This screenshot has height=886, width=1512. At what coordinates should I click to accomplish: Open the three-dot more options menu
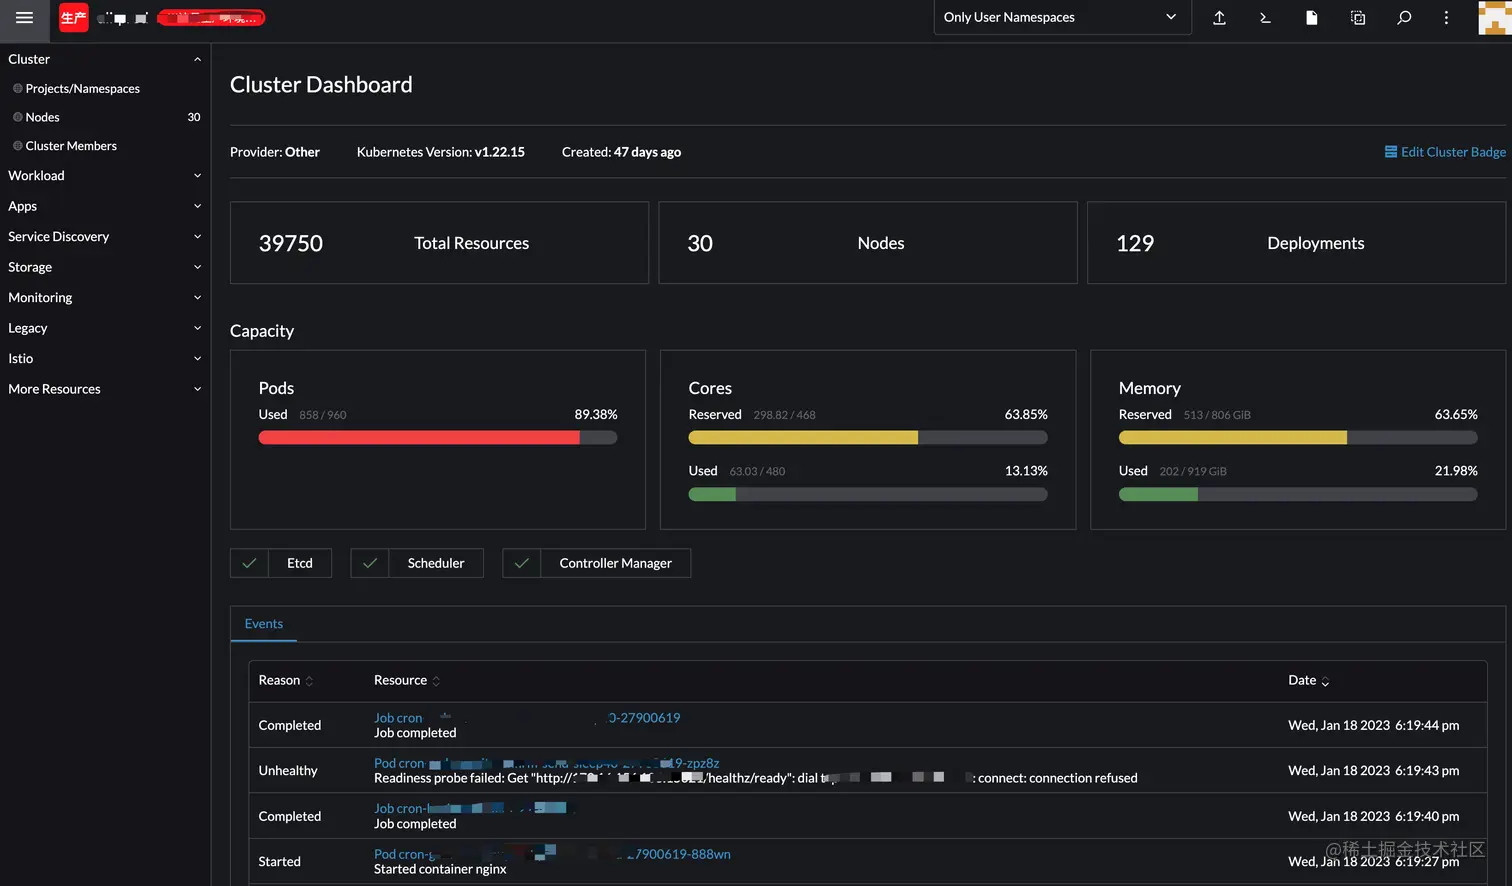(x=1446, y=18)
